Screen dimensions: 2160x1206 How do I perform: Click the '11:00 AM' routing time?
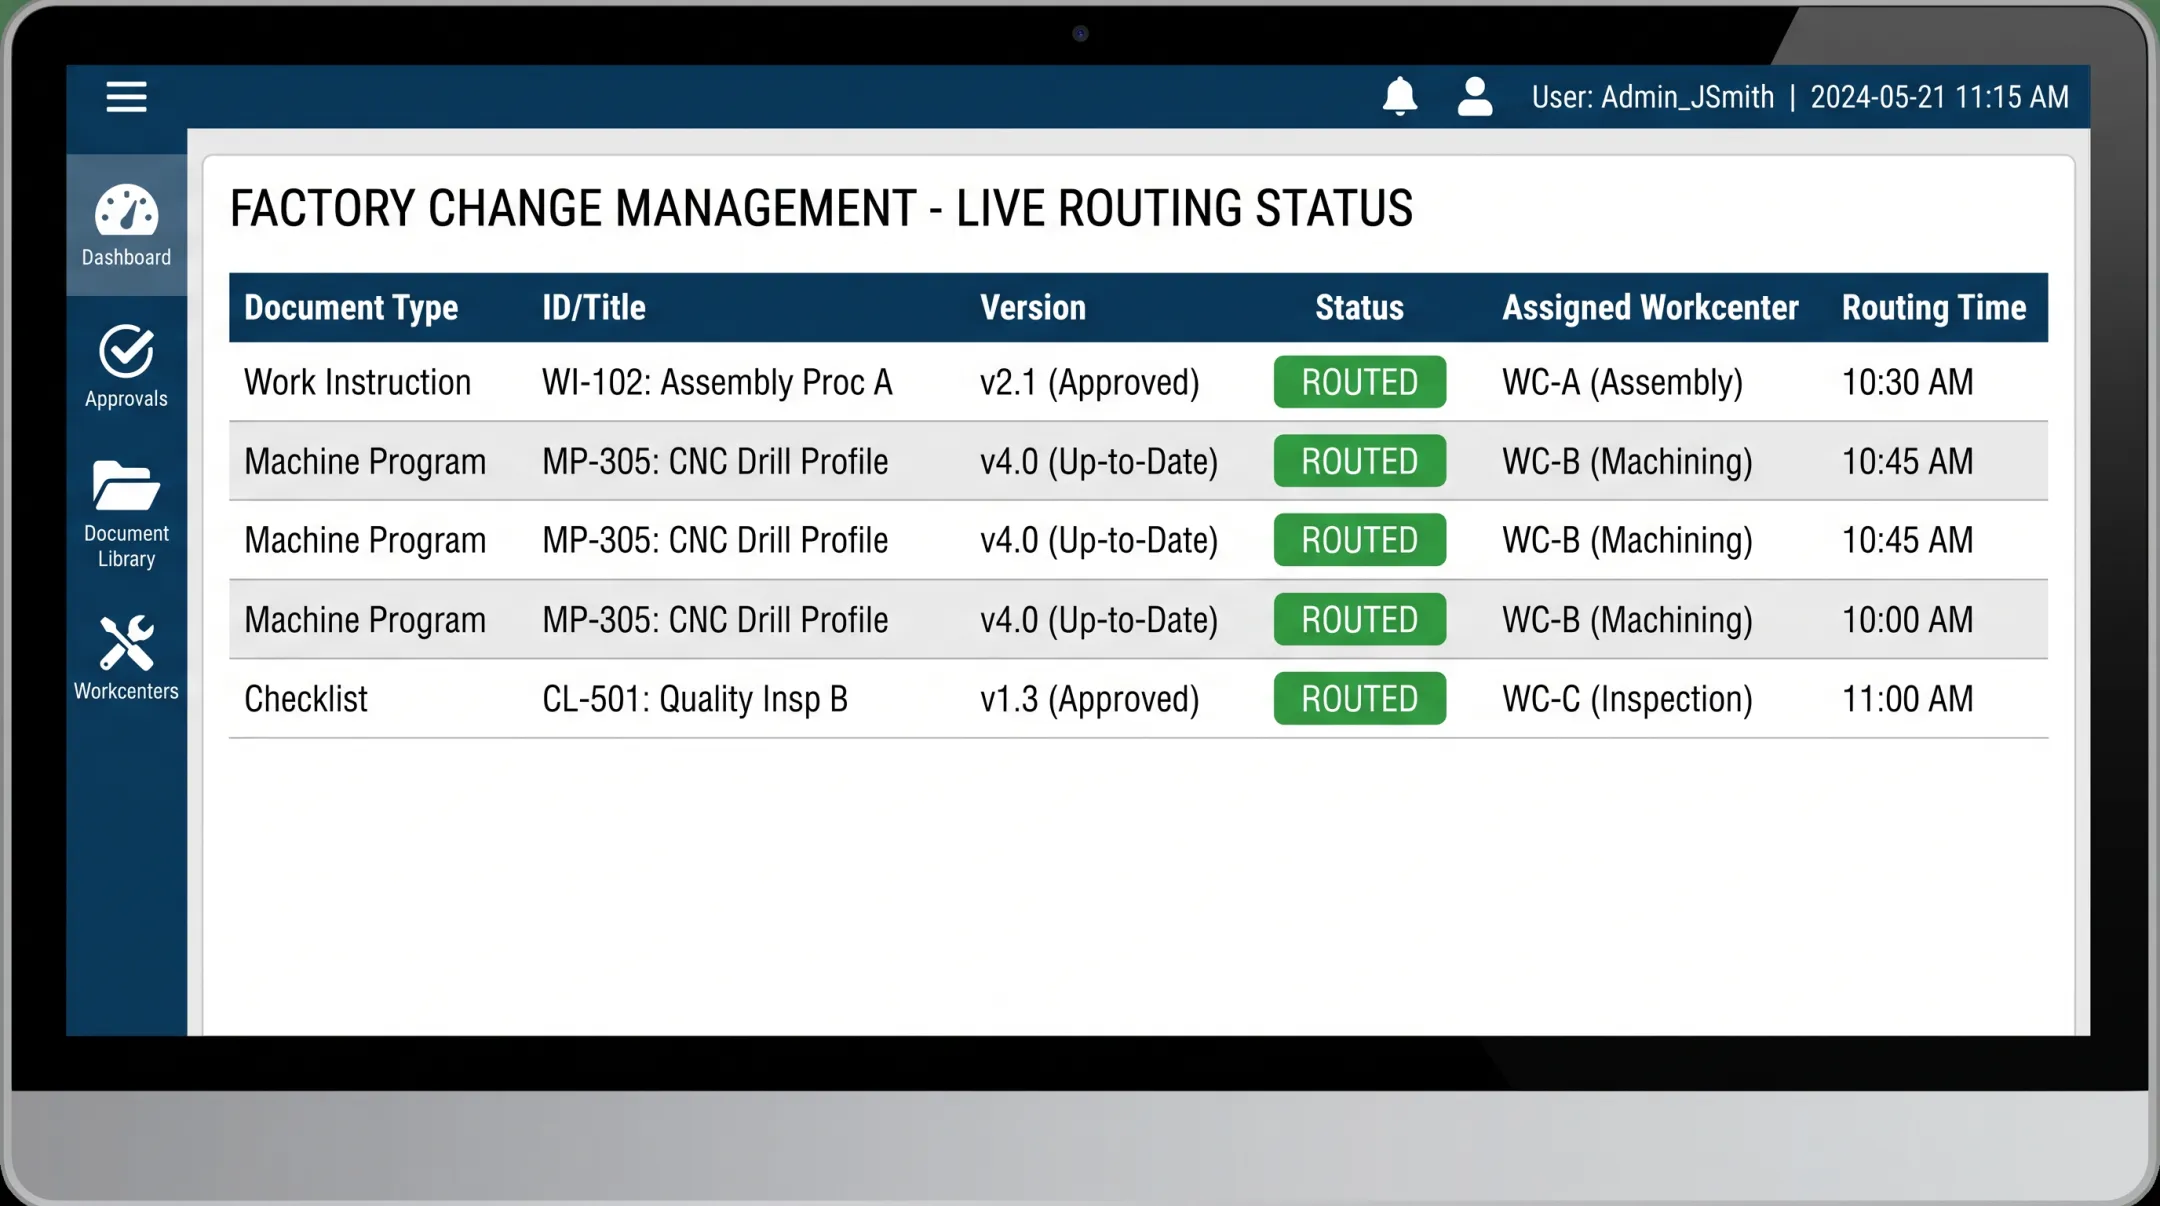1907,698
